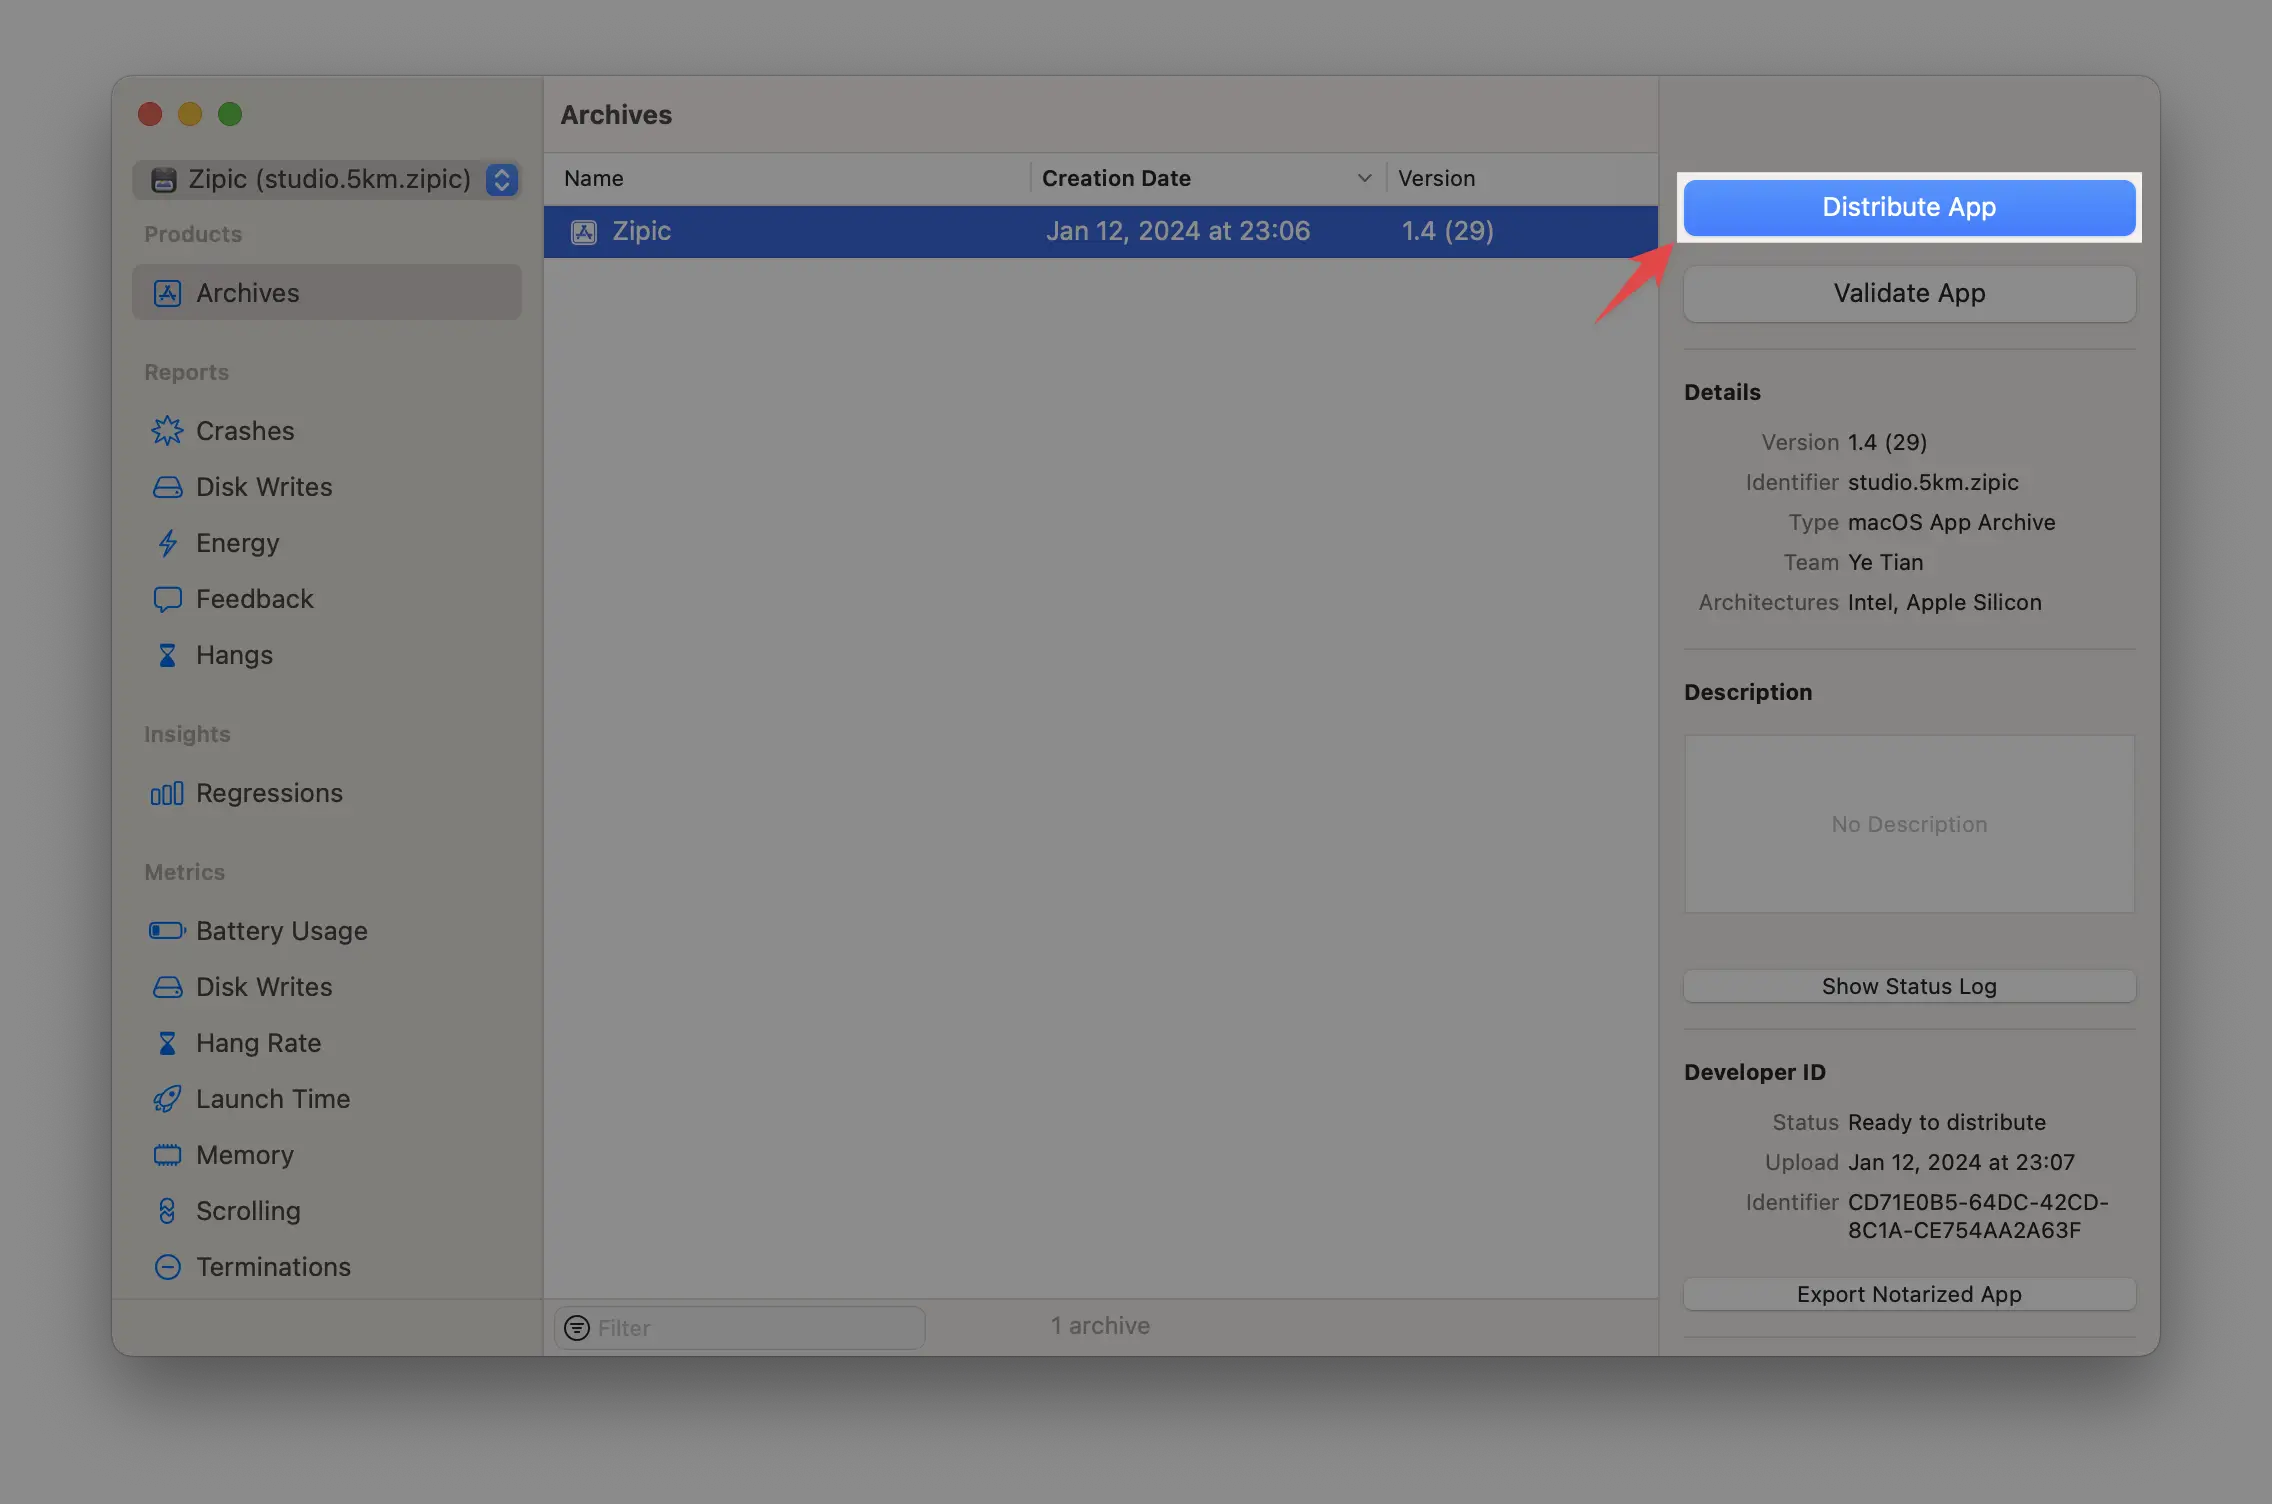Click the Memory chip icon
The height and width of the screenshot is (1504, 2272).
167,1155
